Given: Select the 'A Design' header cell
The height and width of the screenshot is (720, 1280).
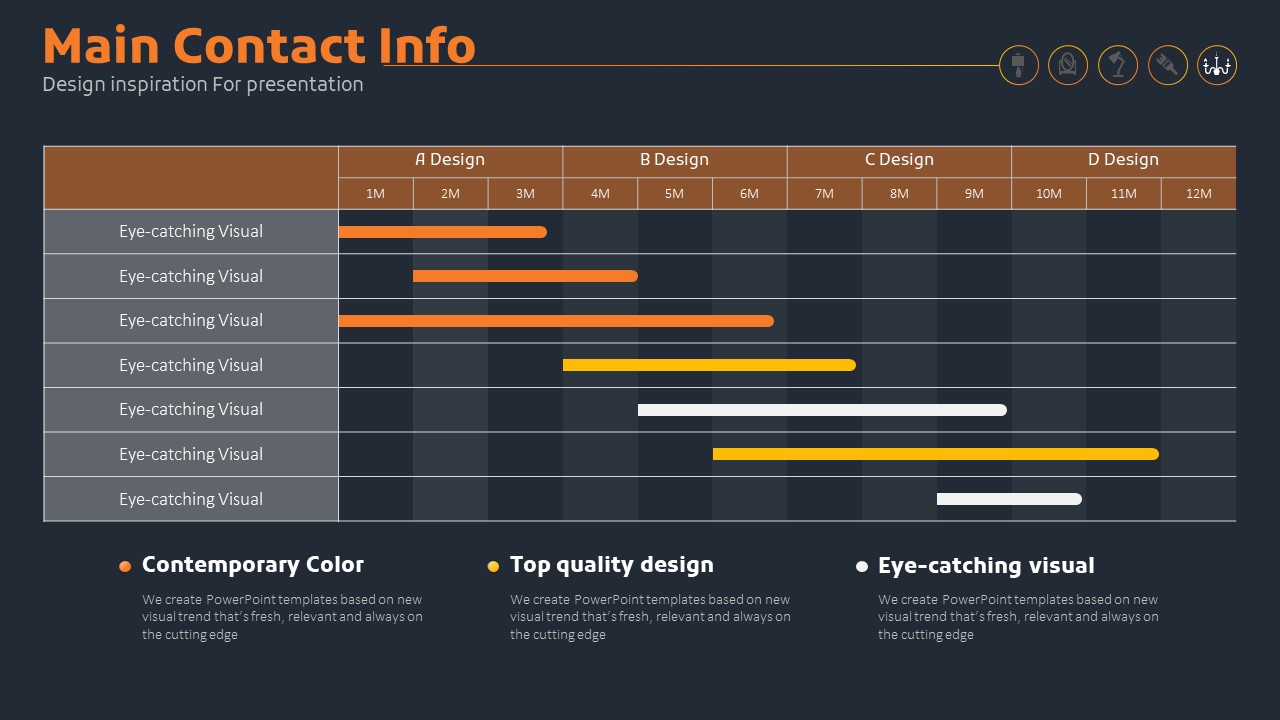Looking at the screenshot, I should click(450, 161).
